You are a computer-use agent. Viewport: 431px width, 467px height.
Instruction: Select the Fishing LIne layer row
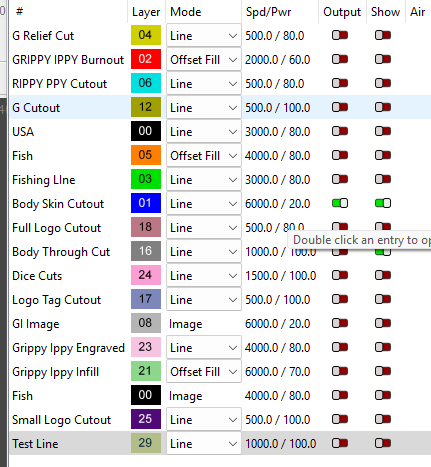[220, 180]
